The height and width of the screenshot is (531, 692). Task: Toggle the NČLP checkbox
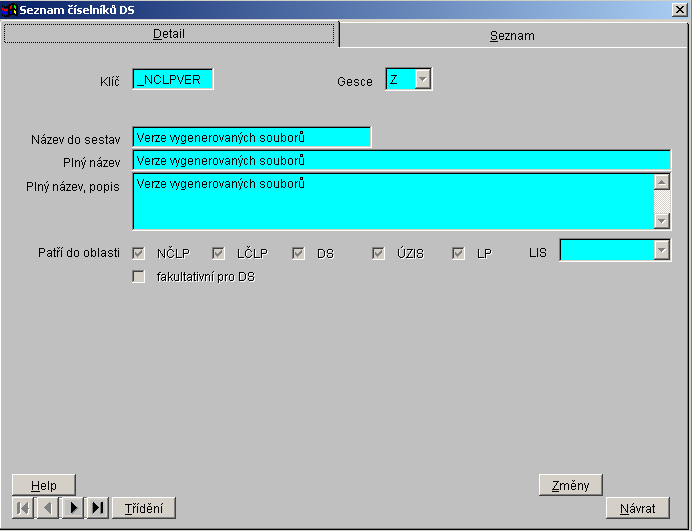139,254
